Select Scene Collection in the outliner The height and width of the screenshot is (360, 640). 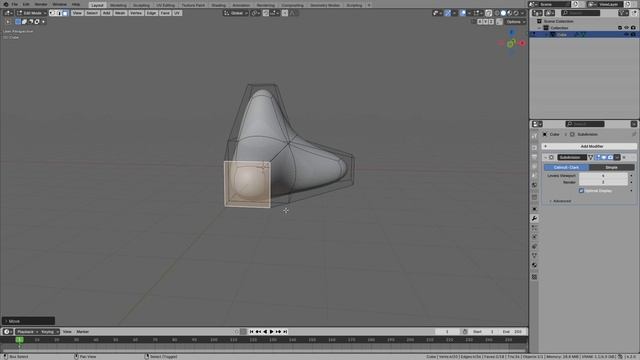(x=558, y=21)
